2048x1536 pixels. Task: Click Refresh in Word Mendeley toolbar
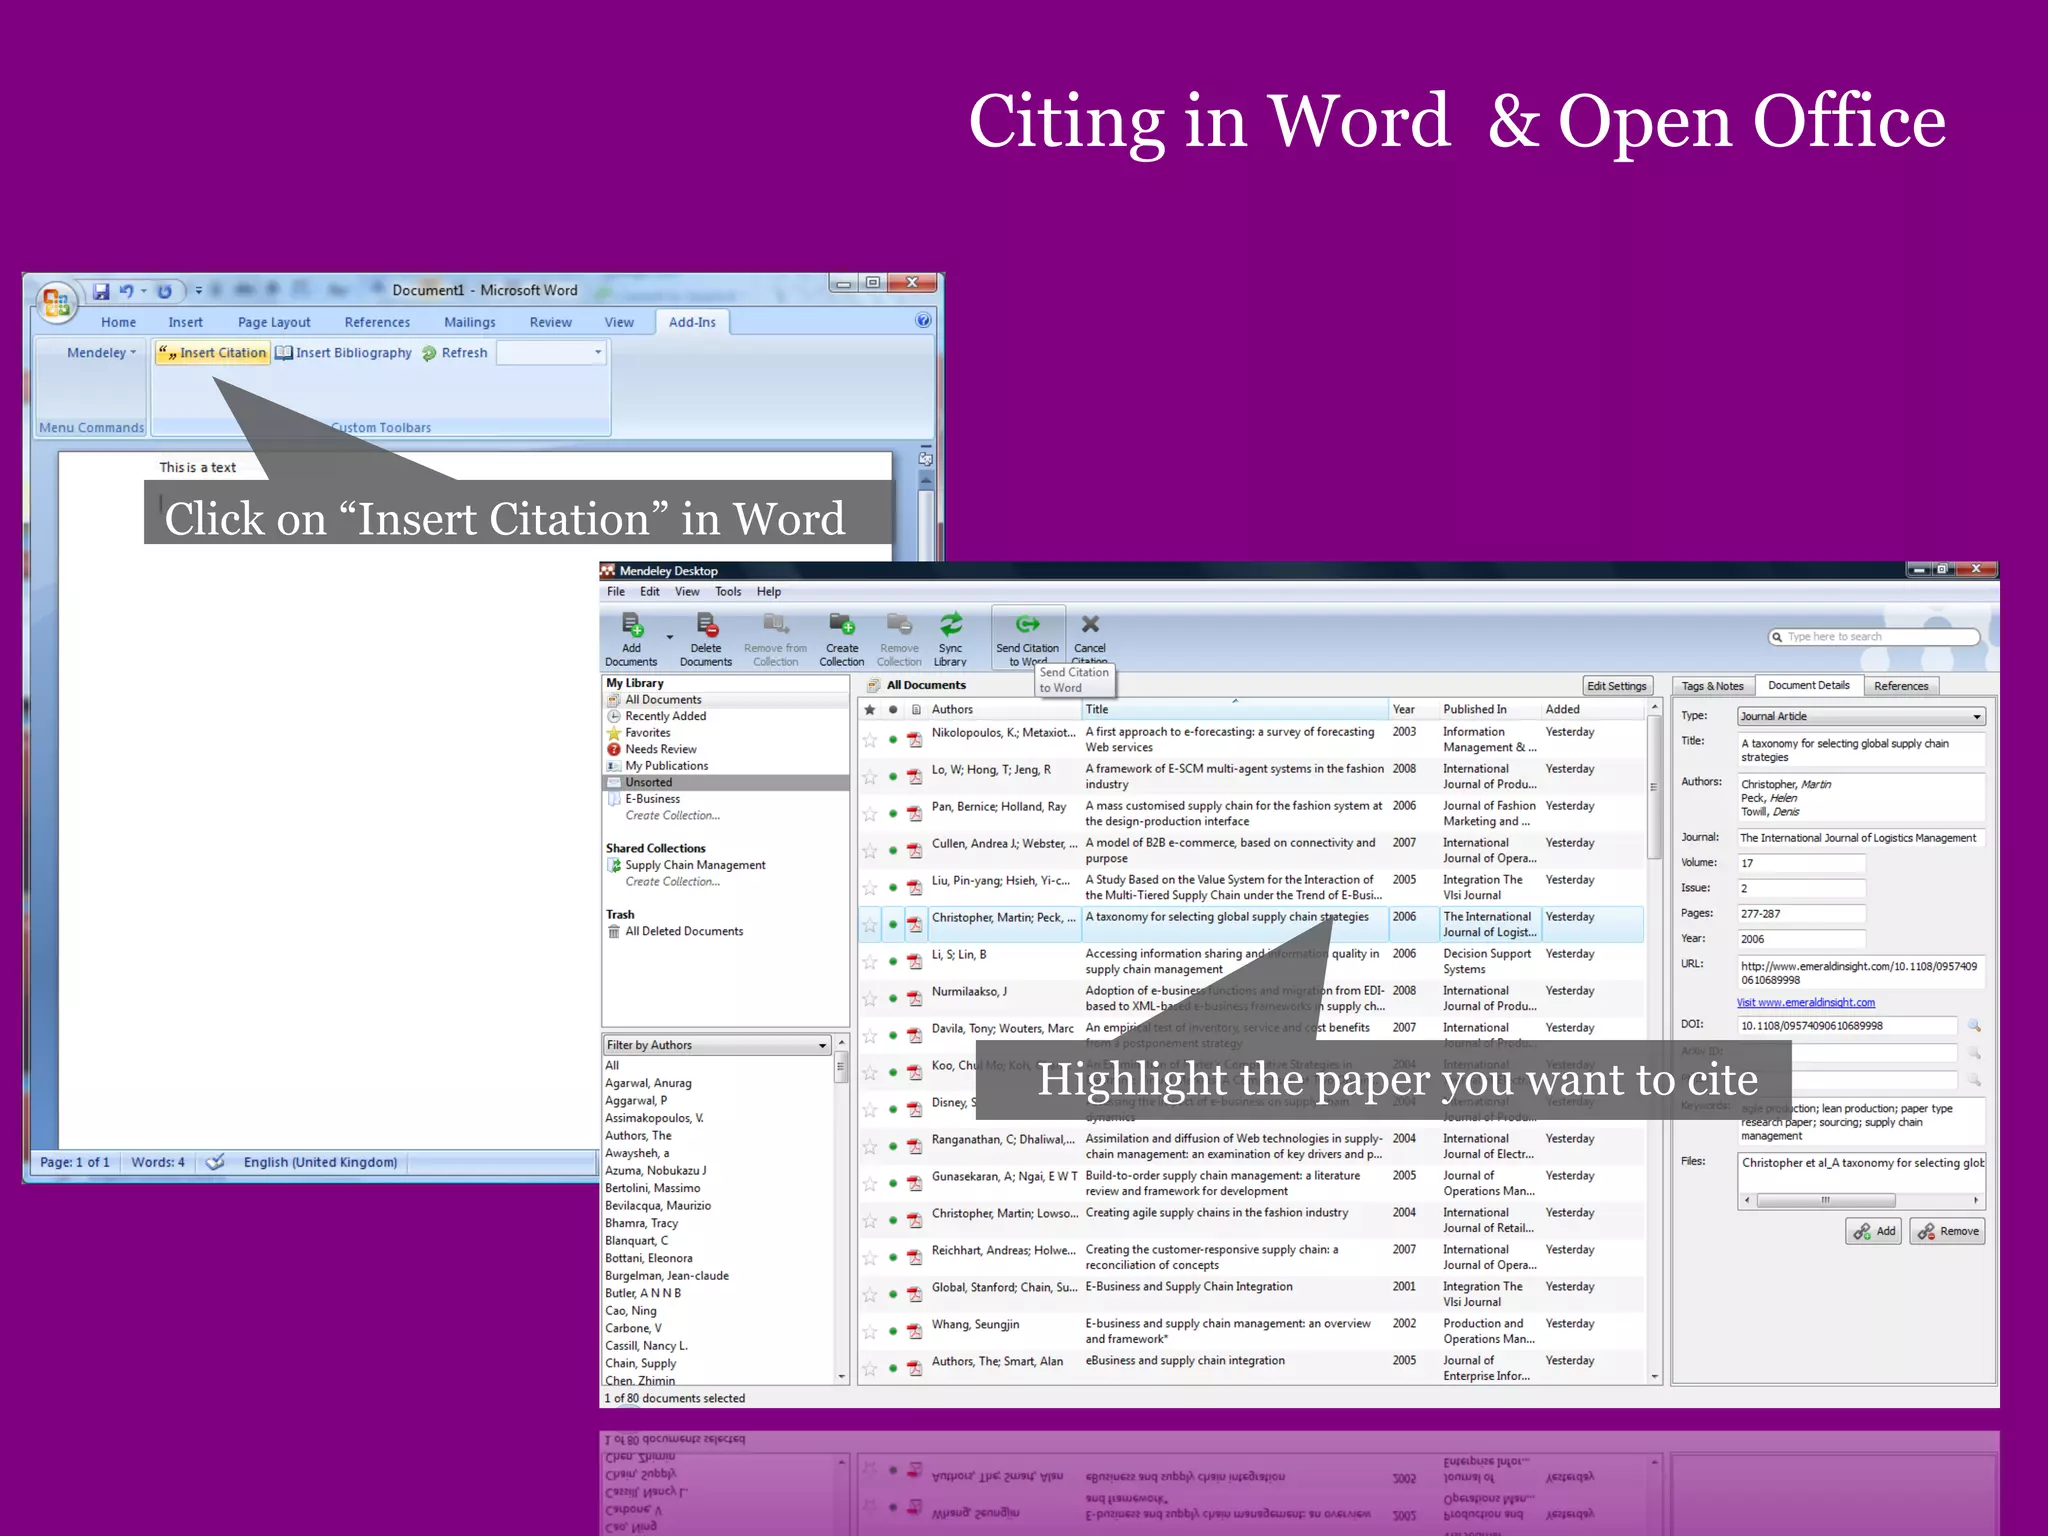coord(455,353)
